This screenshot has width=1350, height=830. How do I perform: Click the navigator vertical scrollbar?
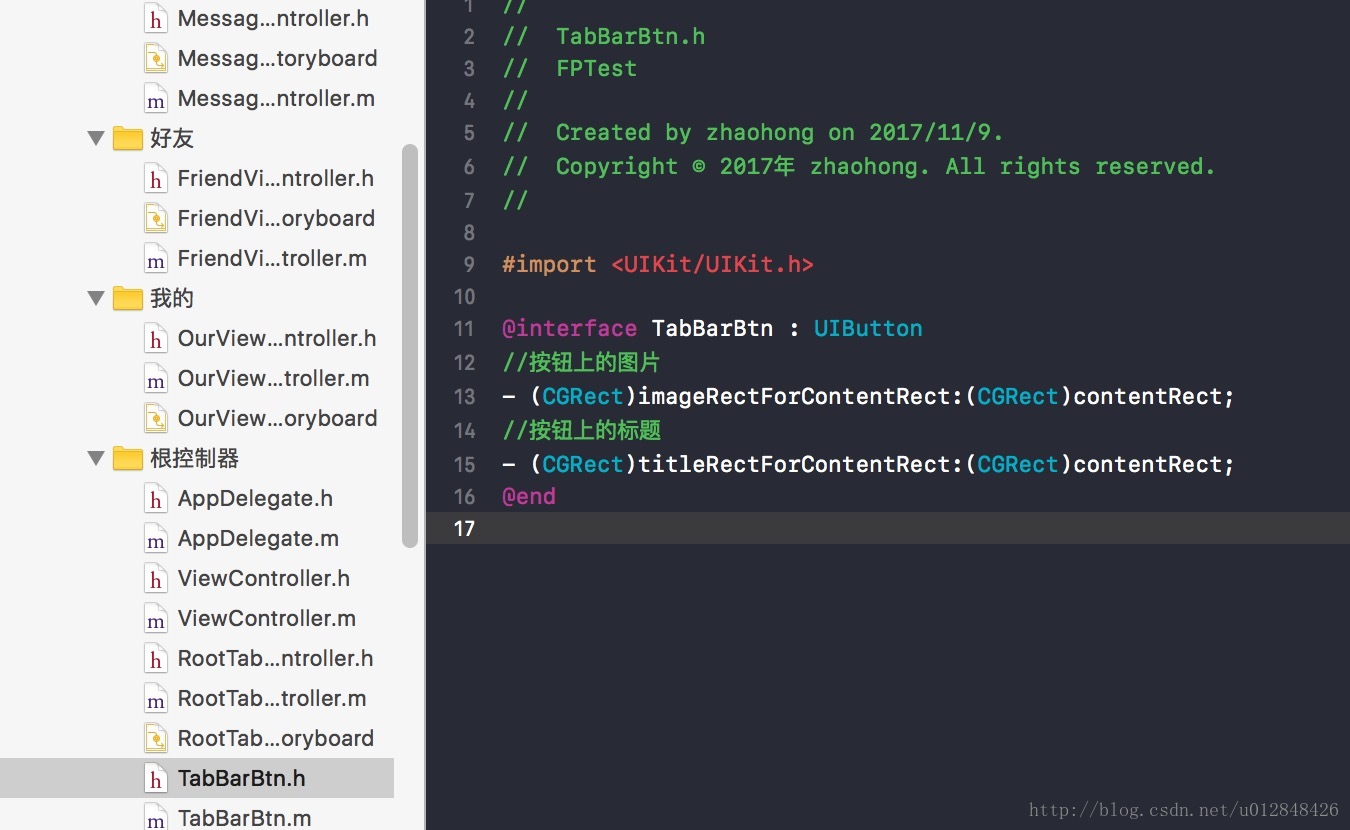point(410,346)
